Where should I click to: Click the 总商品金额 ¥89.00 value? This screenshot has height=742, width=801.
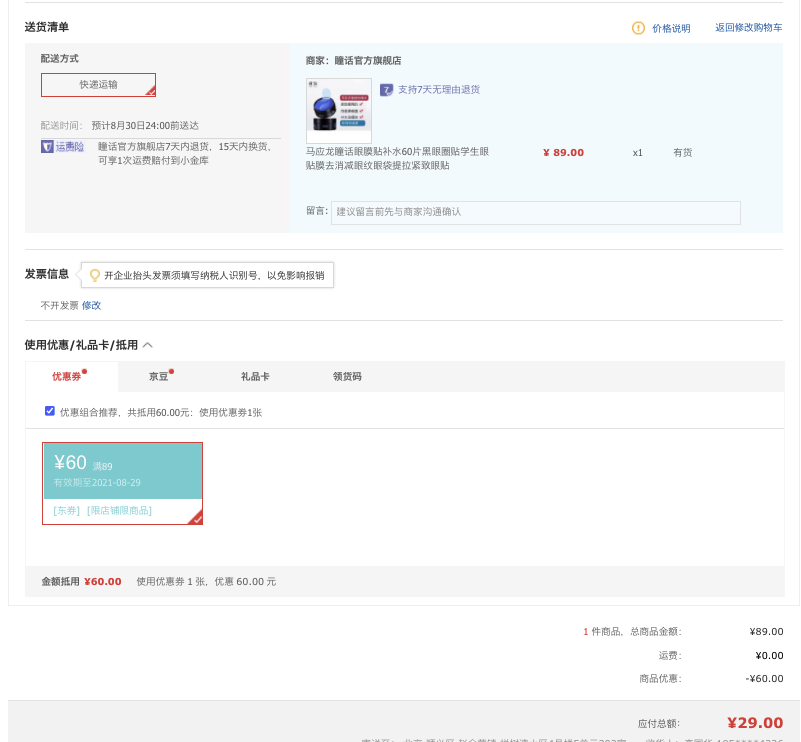point(766,632)
